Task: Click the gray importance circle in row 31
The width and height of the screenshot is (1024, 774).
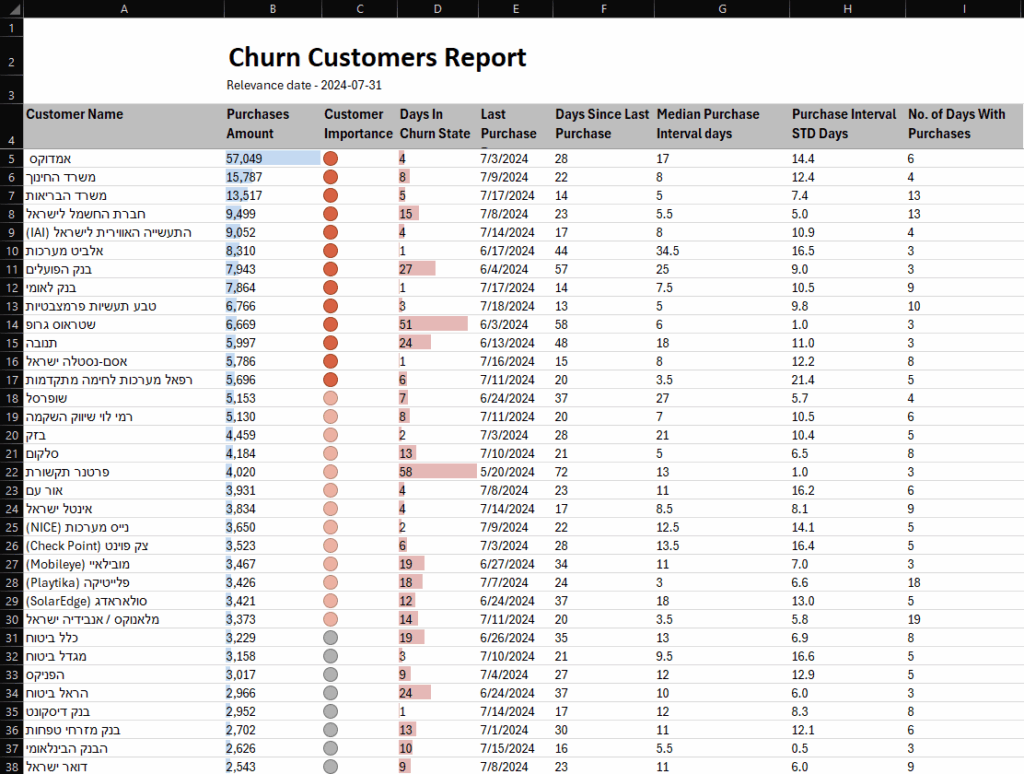Action: (331, 638)
